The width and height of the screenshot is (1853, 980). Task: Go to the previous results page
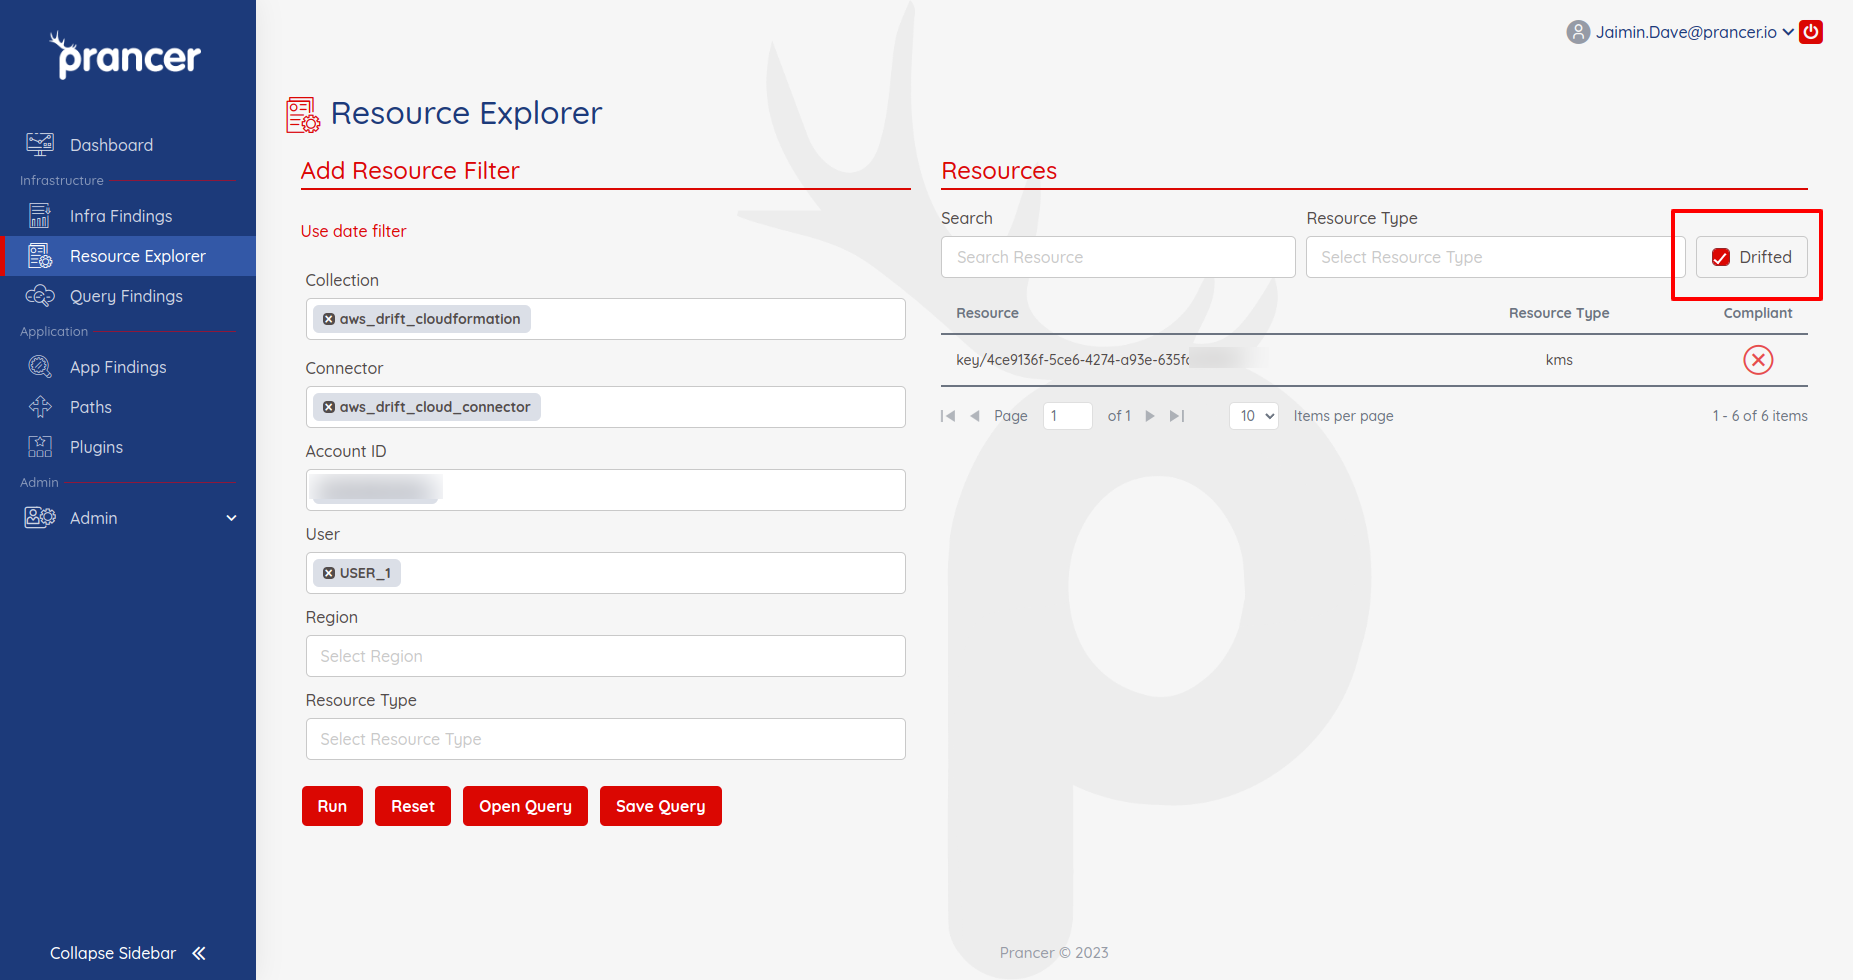point(975,416)
